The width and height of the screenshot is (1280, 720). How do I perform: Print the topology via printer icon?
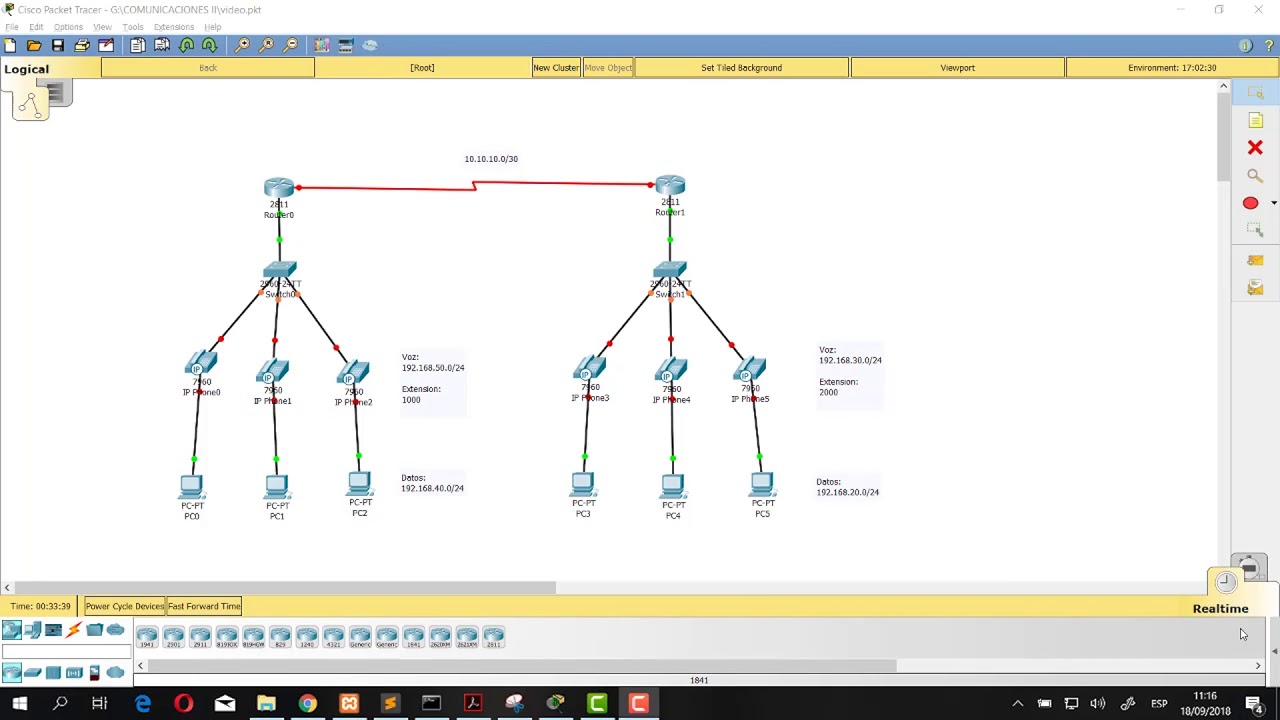click(x=82, y=45)
